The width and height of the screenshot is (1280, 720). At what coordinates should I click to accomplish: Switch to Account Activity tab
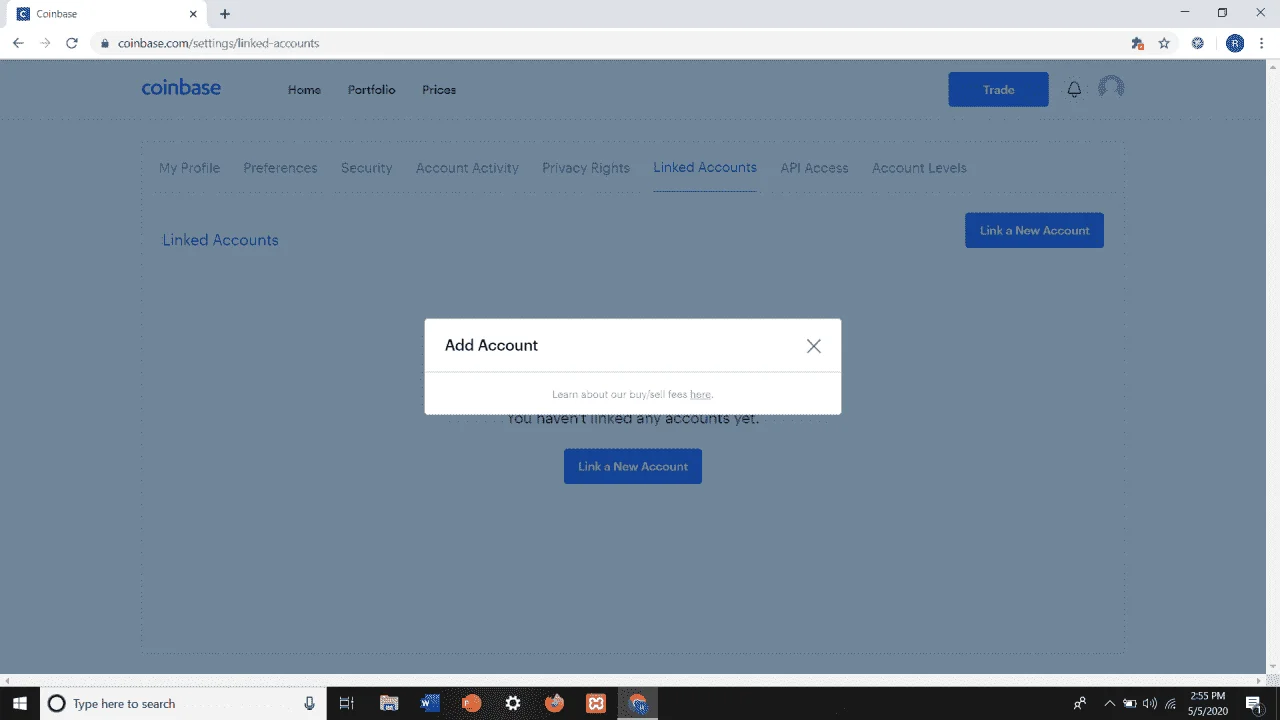(467, 168)
